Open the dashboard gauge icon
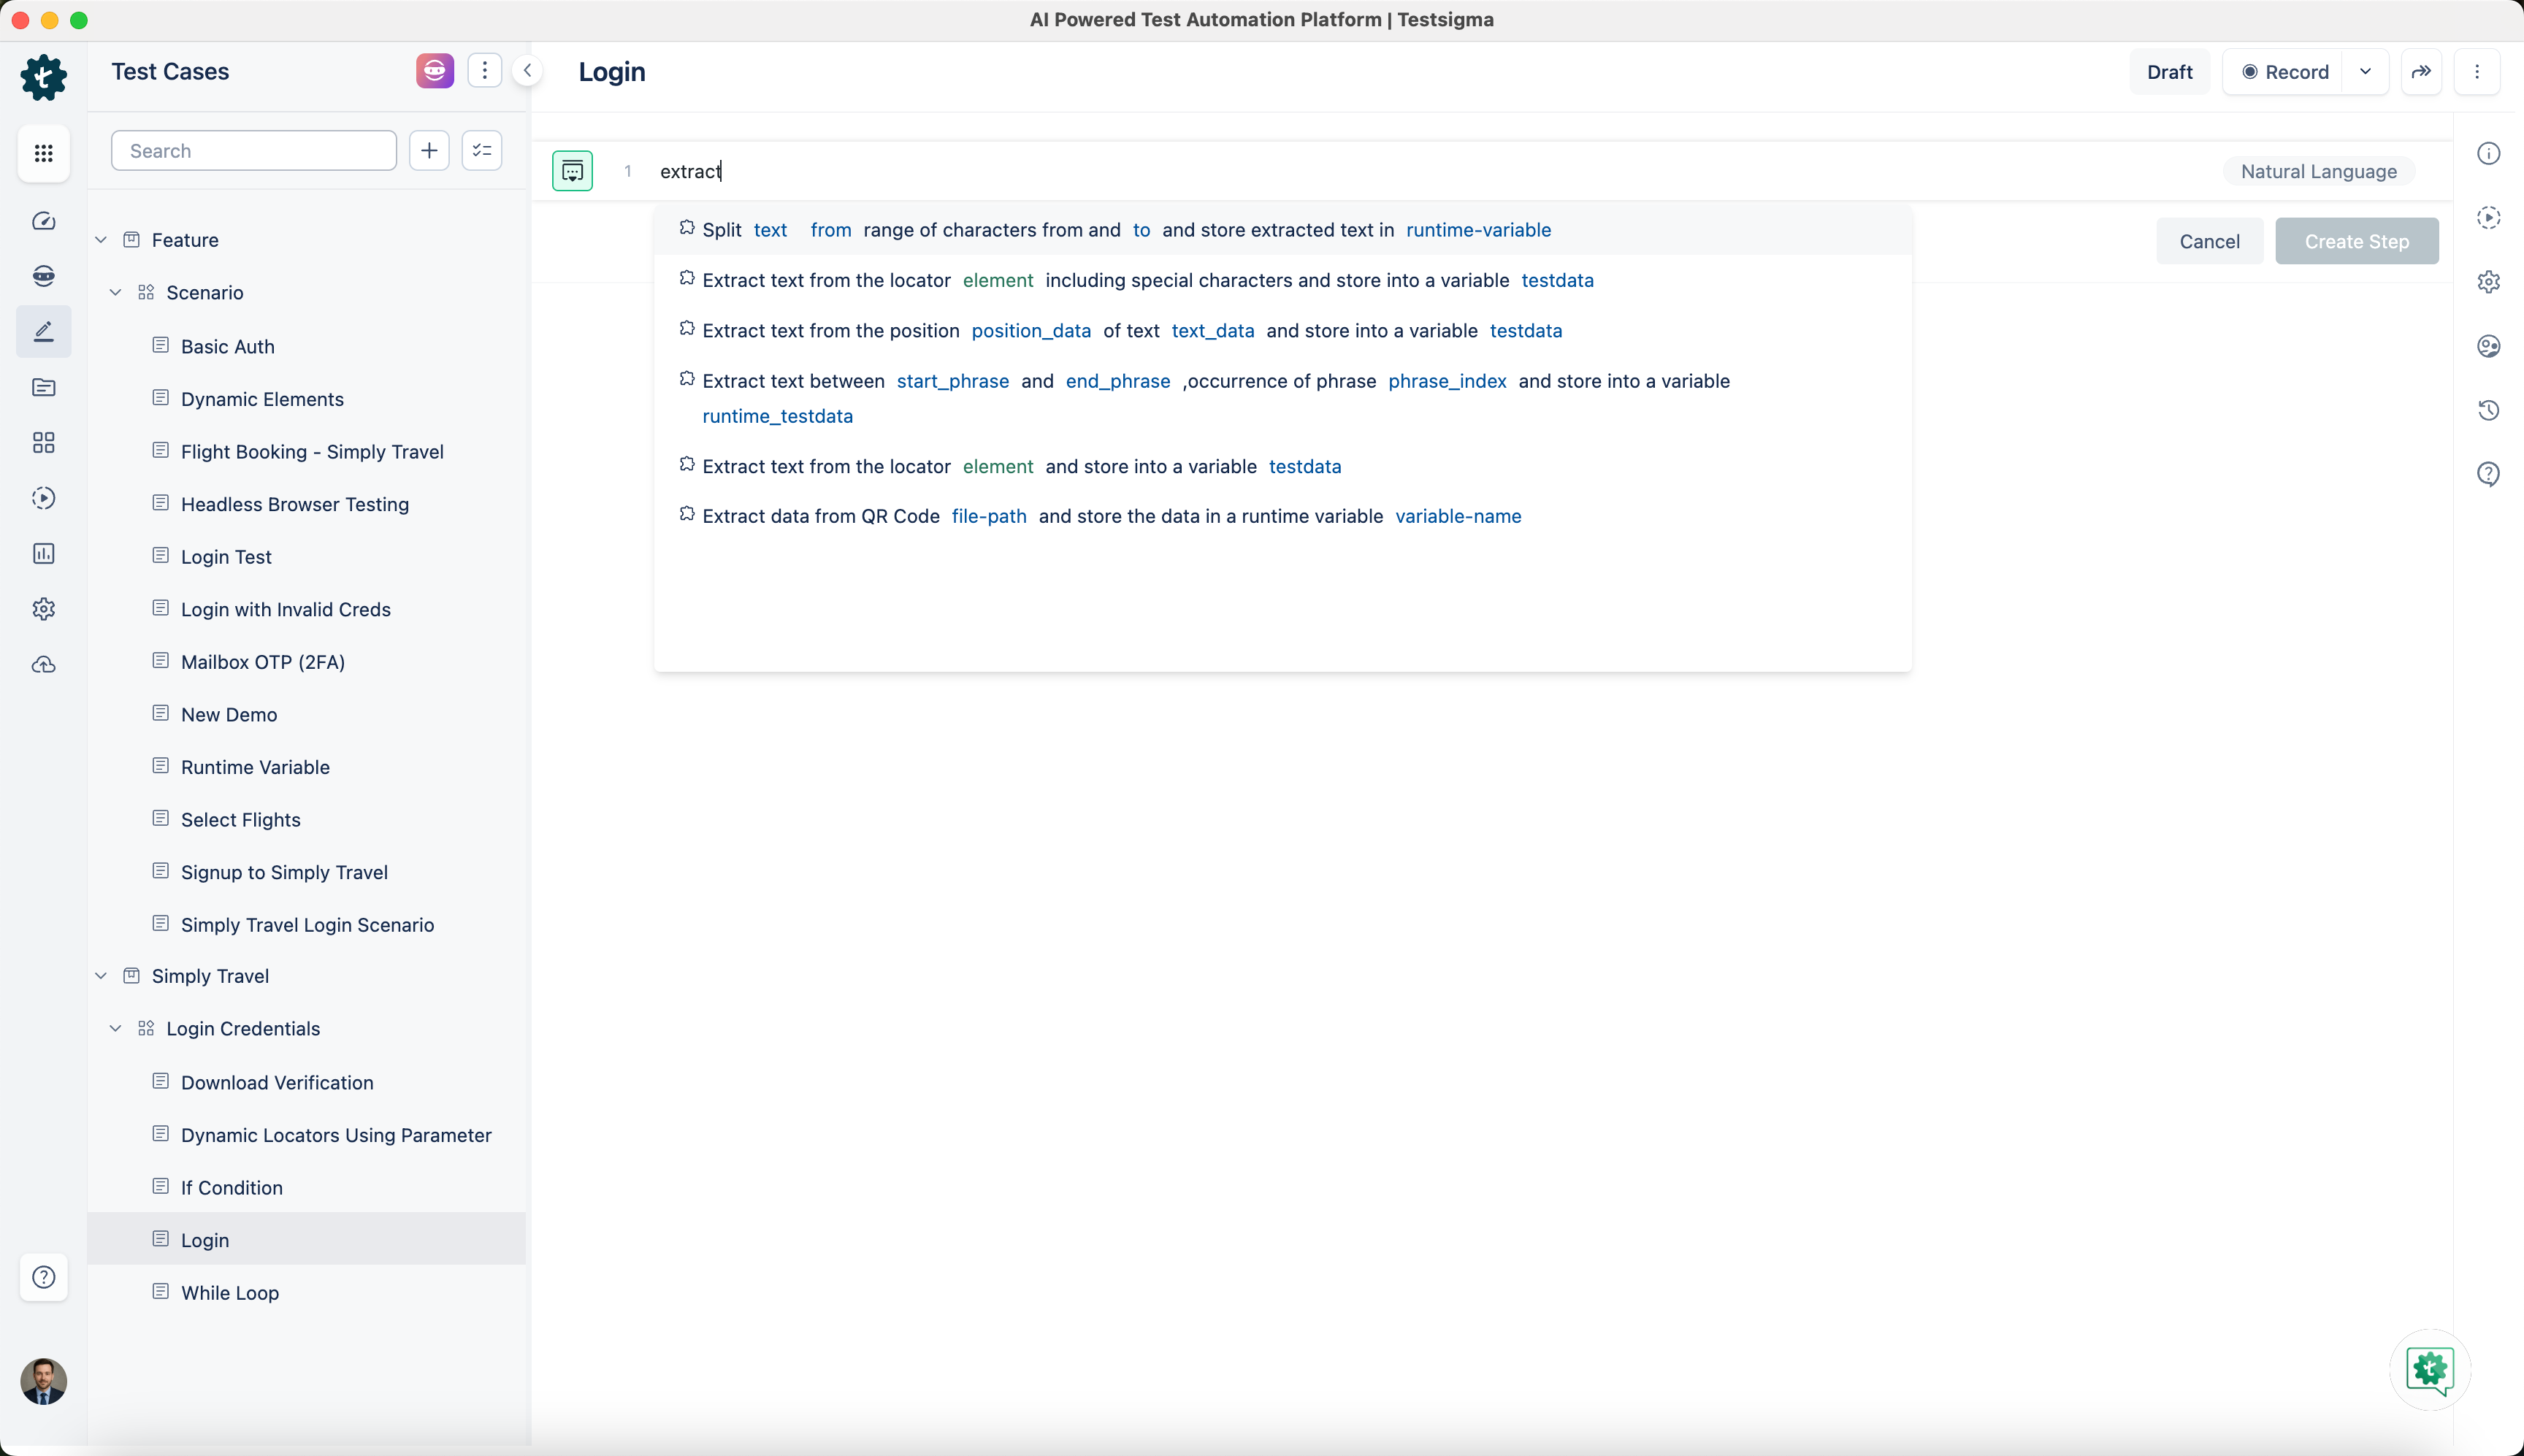This screenshot has width=2524, height=1456. click(x=43, y=221)
